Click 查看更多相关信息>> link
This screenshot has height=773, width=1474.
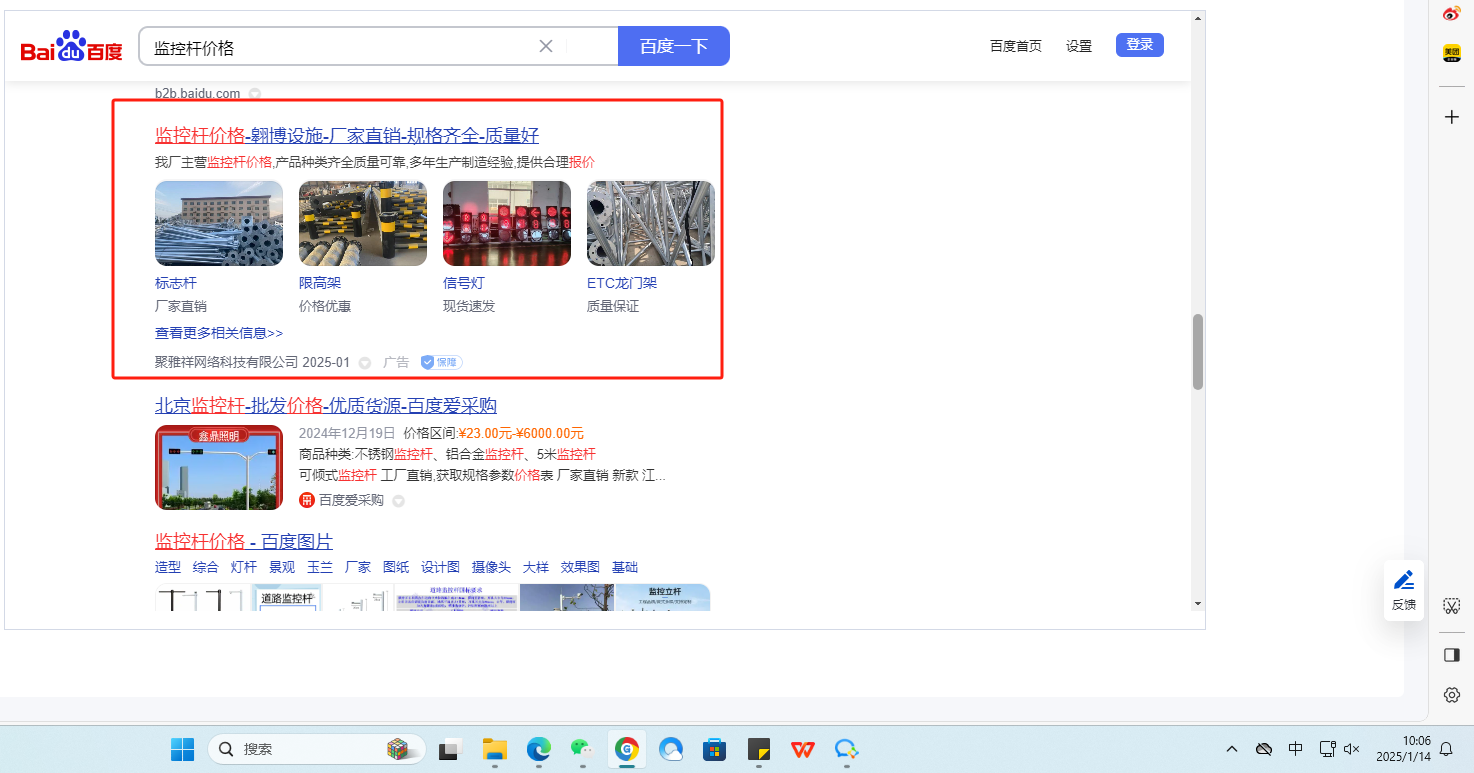coord(219,333)
